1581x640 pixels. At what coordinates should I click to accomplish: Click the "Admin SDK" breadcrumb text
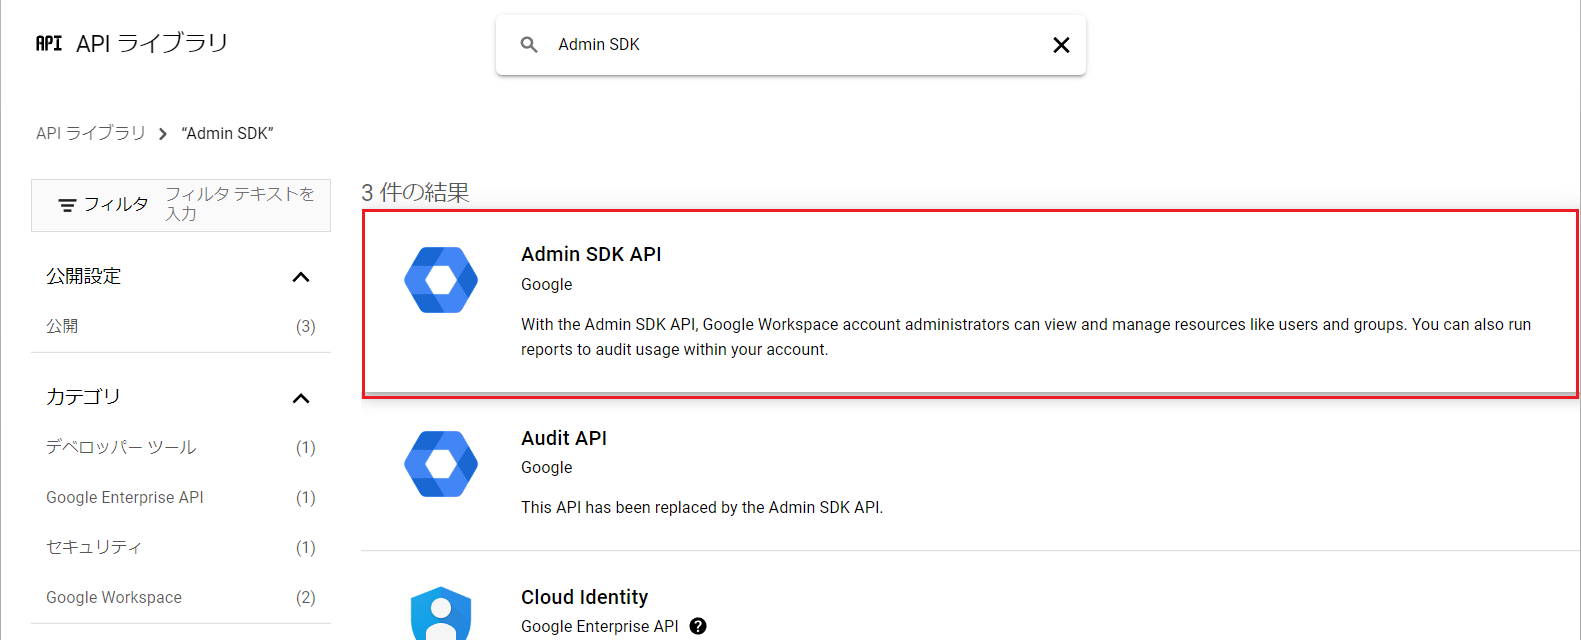point(228,133)
